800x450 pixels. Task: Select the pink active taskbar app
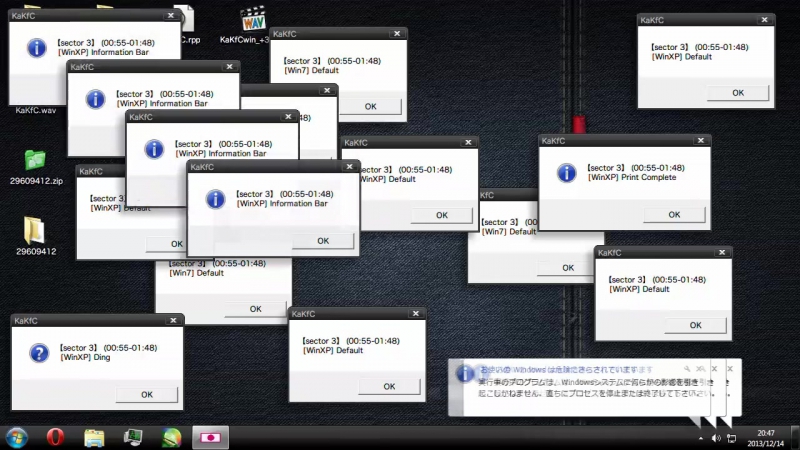click(x=210, y=438)
